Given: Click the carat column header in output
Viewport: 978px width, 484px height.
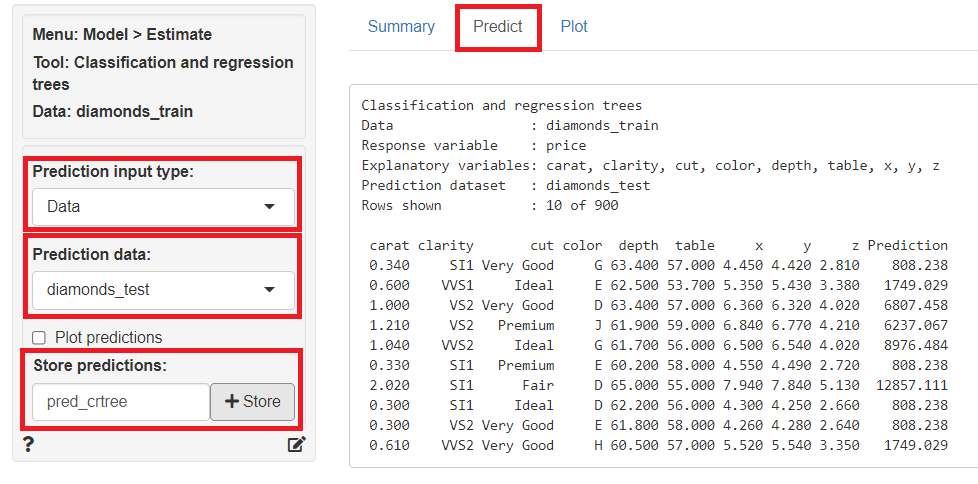Looking at the screenshot, I should point(389,245).
